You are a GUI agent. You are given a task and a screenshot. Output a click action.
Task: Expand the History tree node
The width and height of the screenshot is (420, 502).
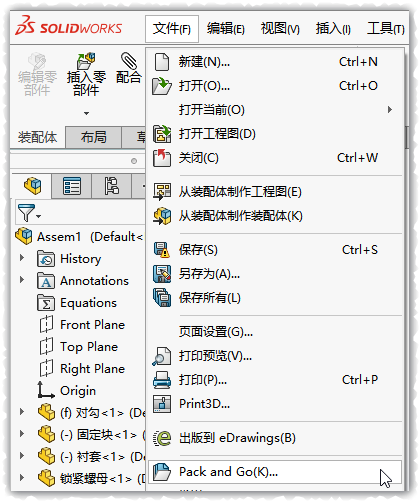click(x=22, y=258)
